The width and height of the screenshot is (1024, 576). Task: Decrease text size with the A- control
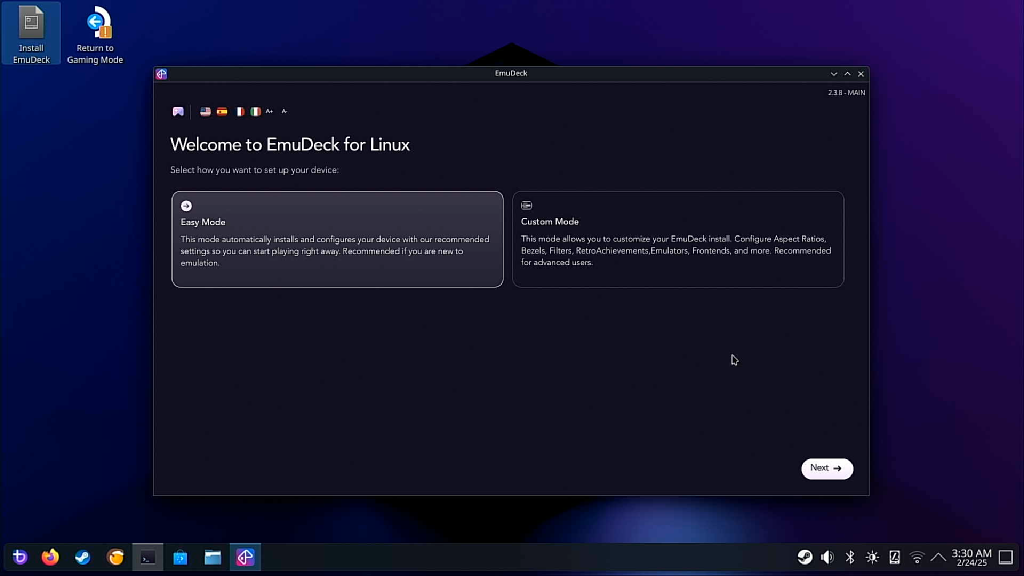point(285,111)
